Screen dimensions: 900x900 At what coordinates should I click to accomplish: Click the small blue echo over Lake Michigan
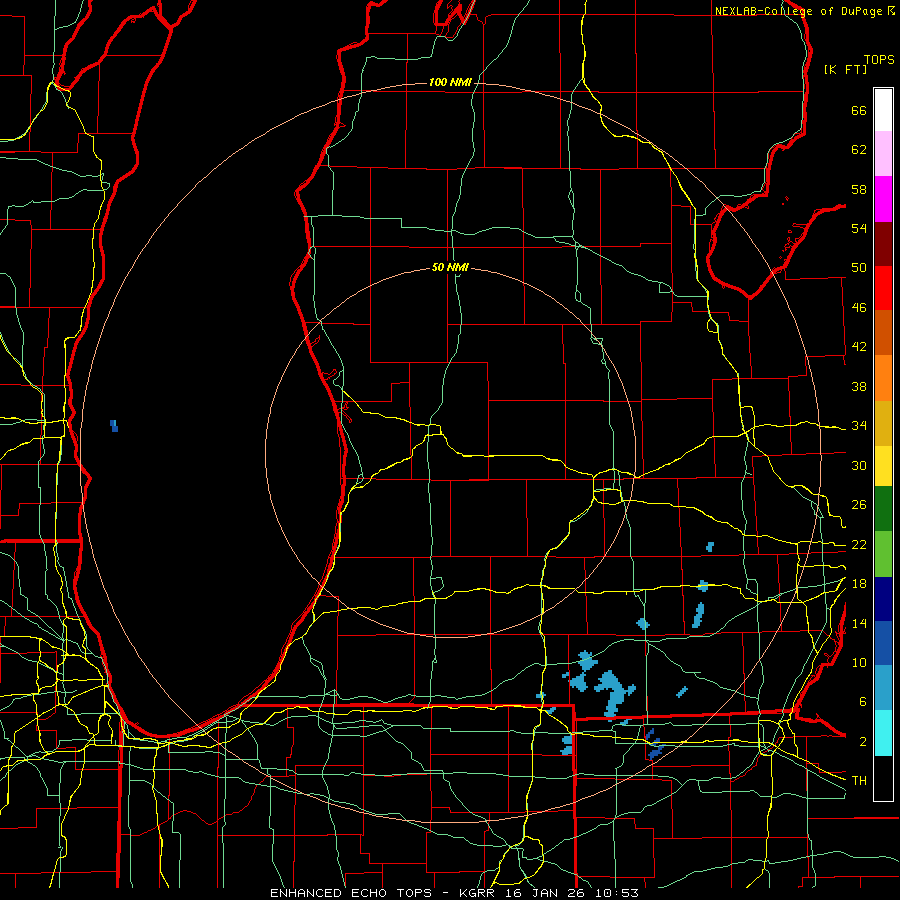(x=114, y=426)
